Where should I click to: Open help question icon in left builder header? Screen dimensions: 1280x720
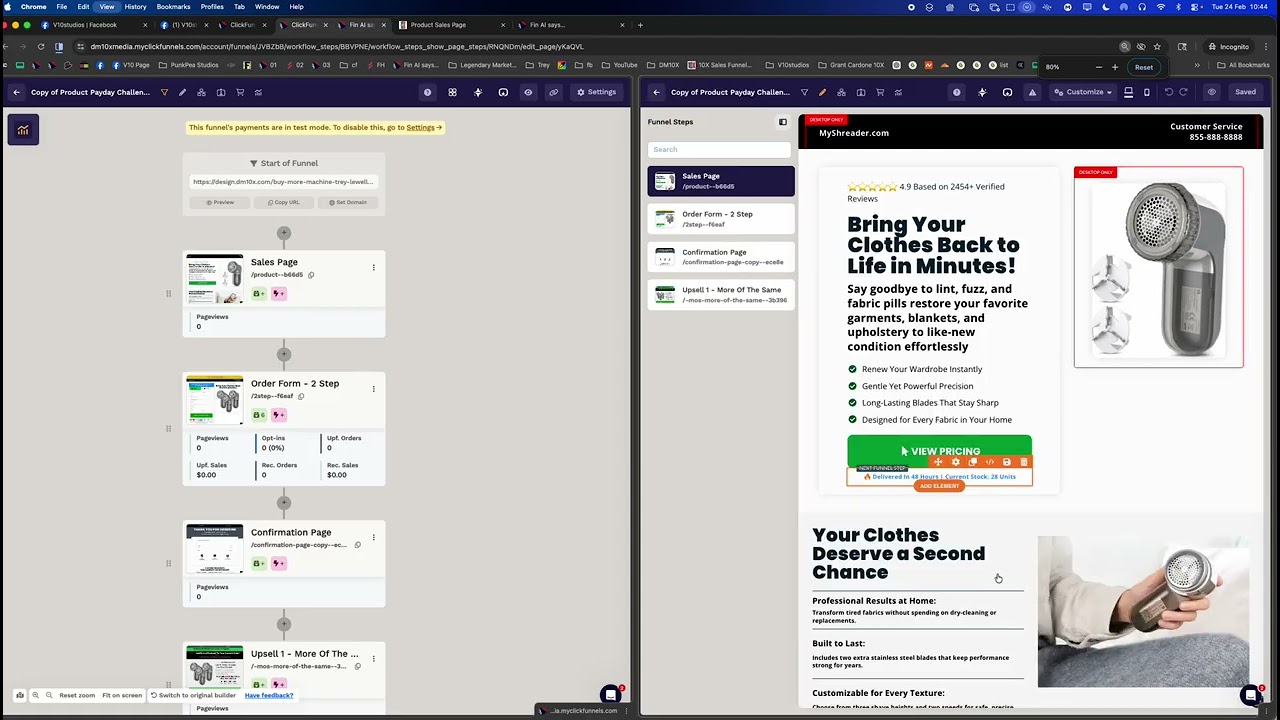427,92
